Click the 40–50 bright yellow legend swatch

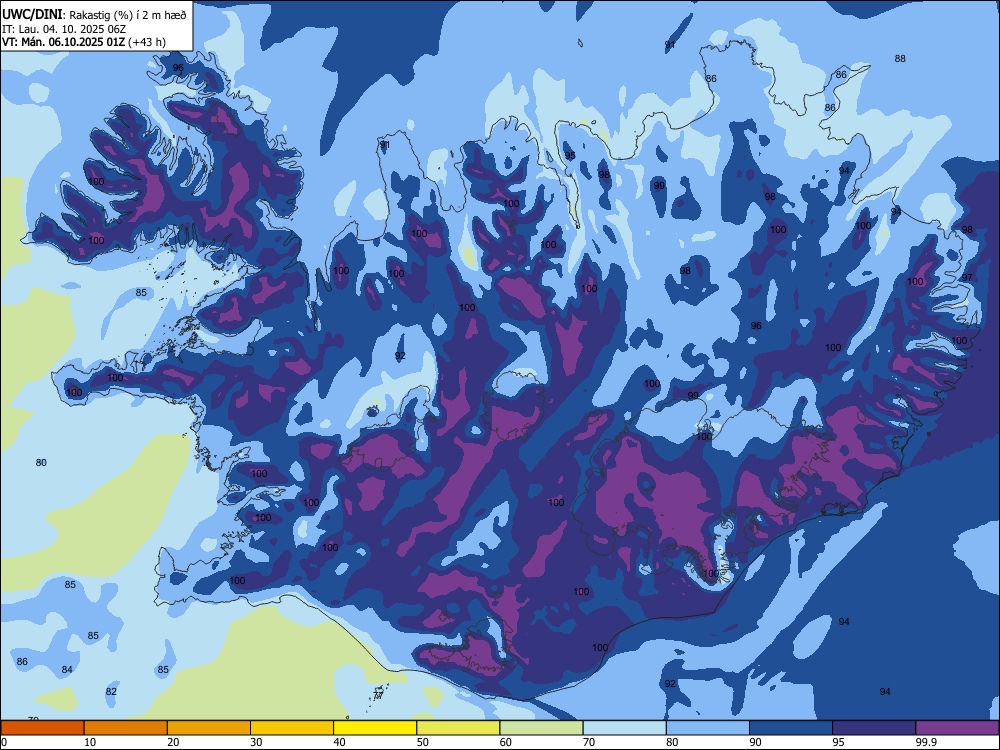click(x=375, y=728)
